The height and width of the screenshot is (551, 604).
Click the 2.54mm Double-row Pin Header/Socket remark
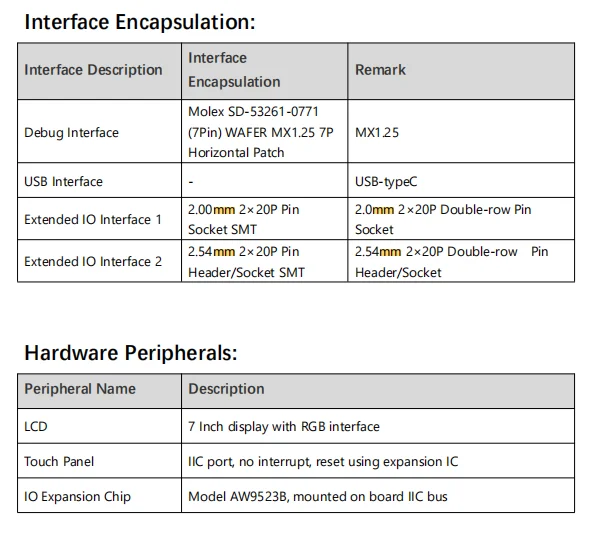pyautogui.click(x=452, y=262)
